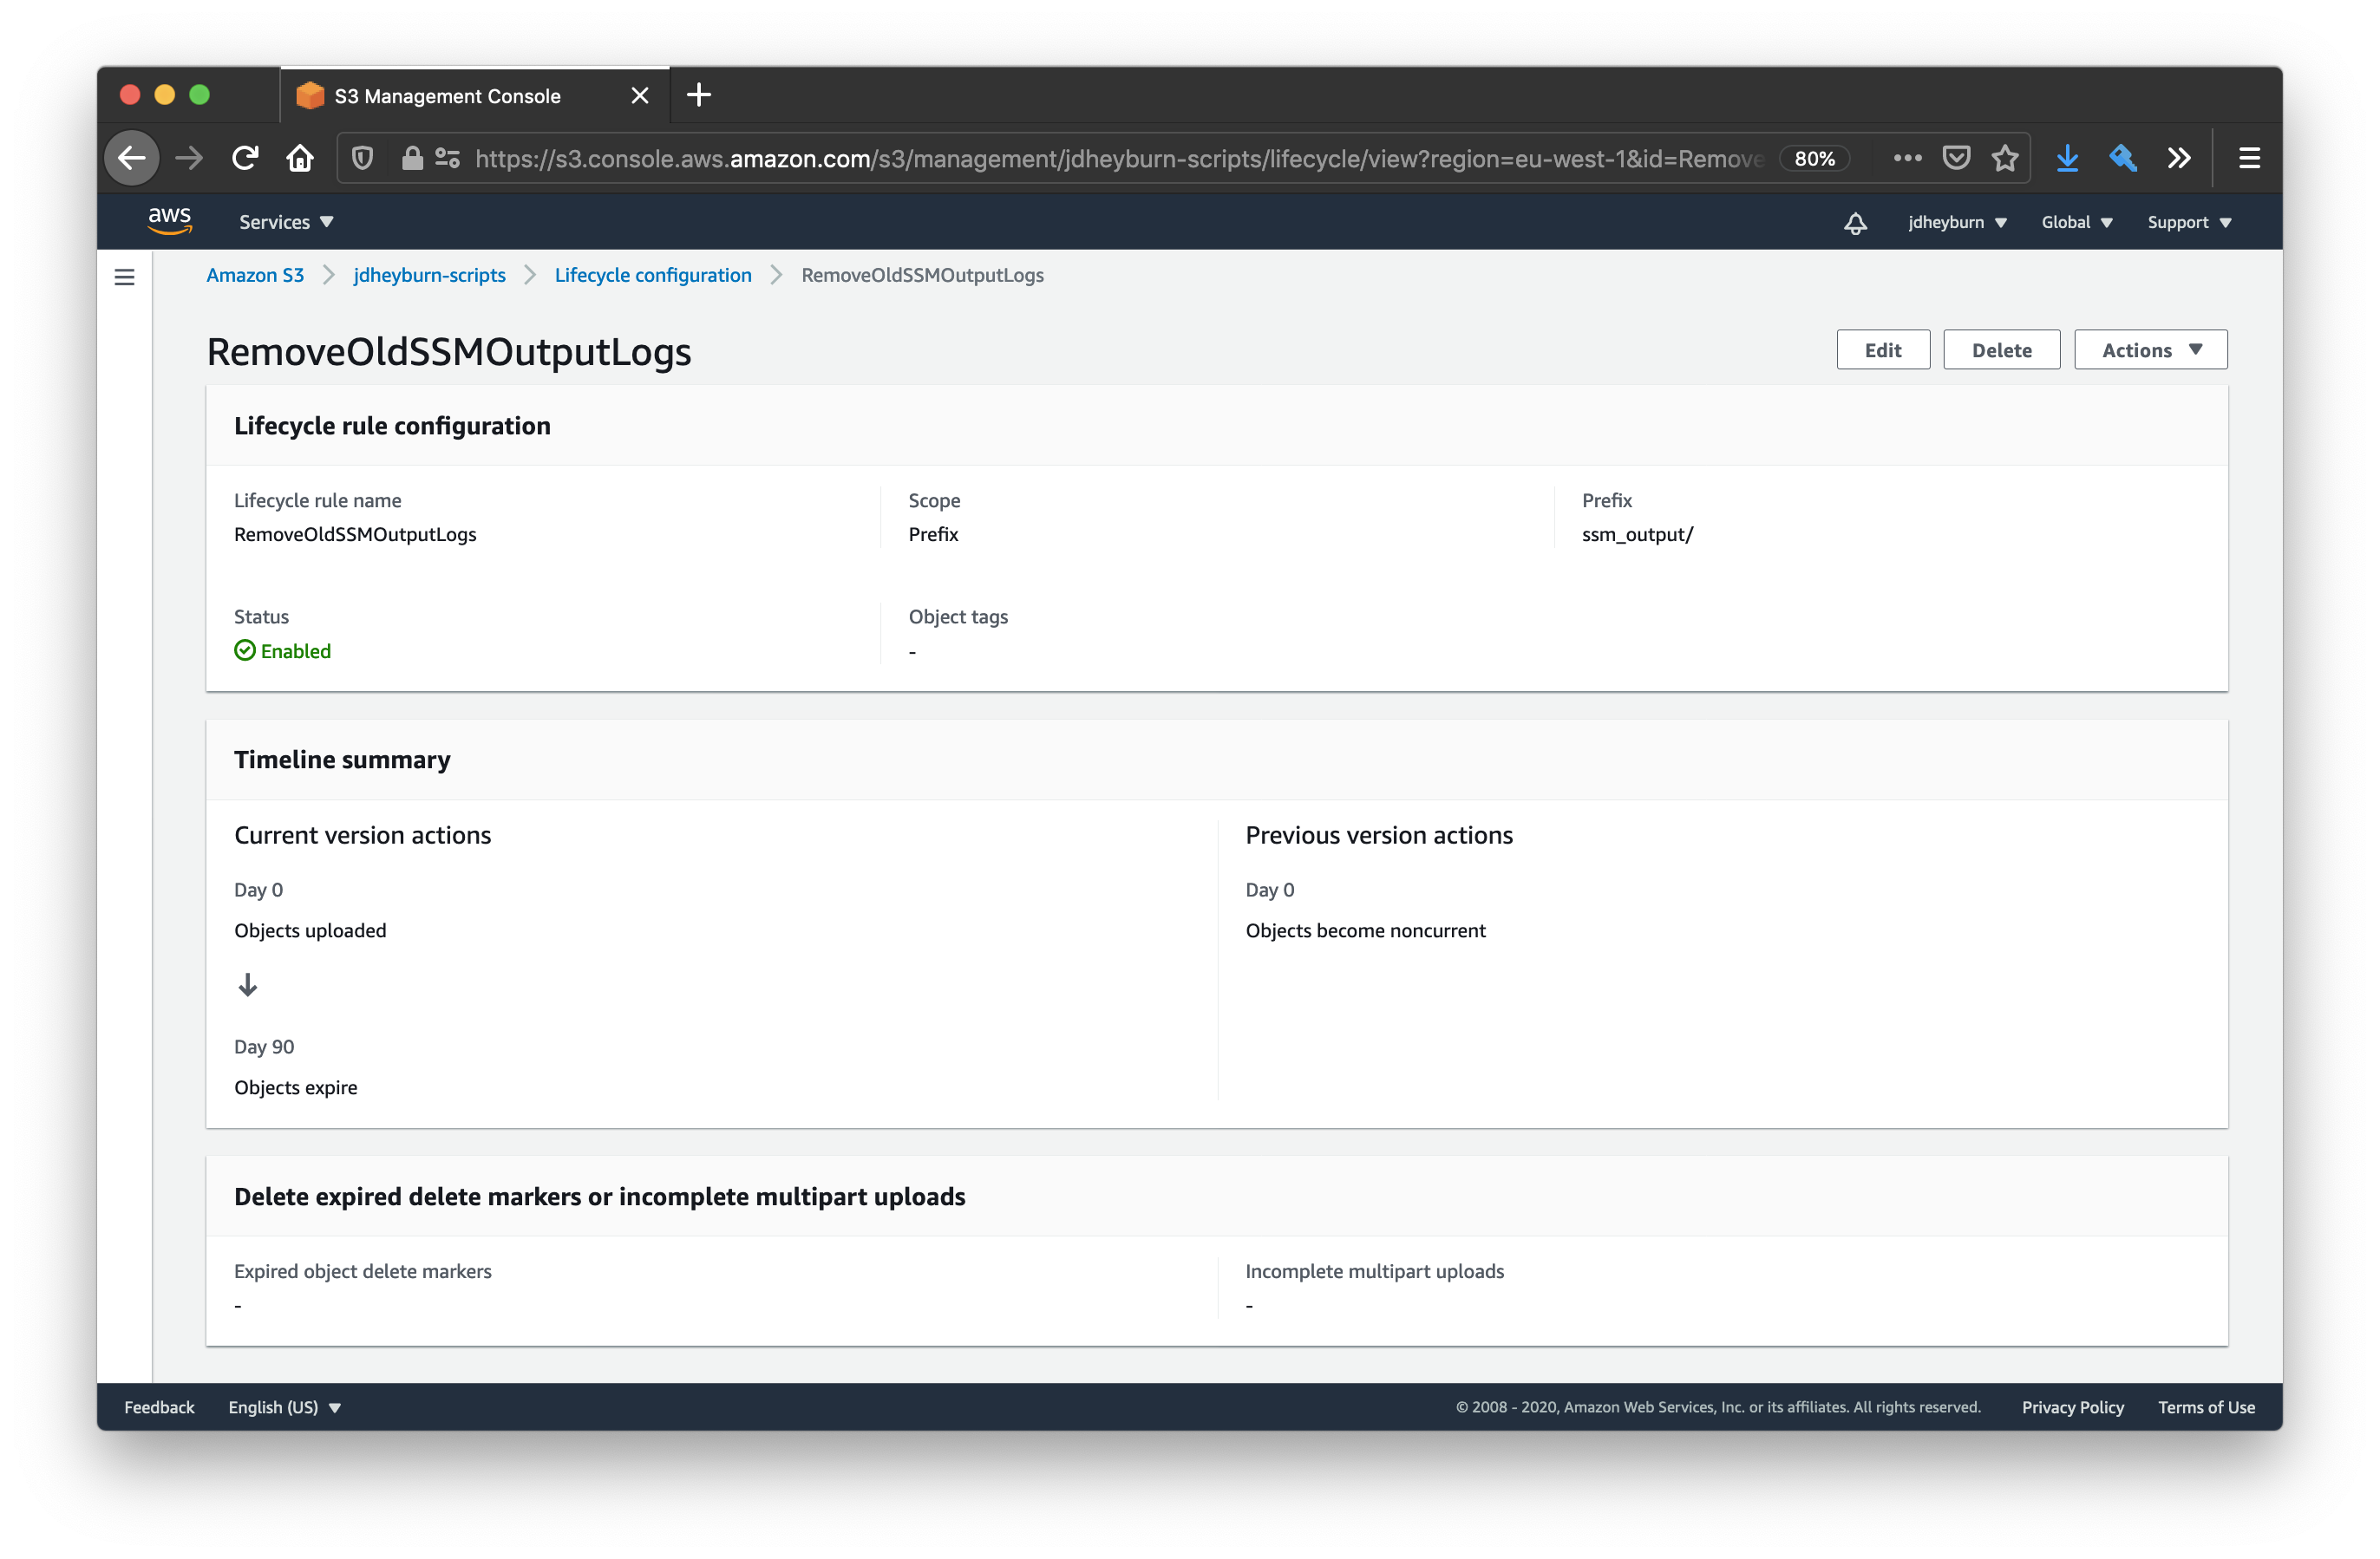
Task: Open a new browser tab with the plus icon
Action: pyautogui.click(x=699, y=95)
